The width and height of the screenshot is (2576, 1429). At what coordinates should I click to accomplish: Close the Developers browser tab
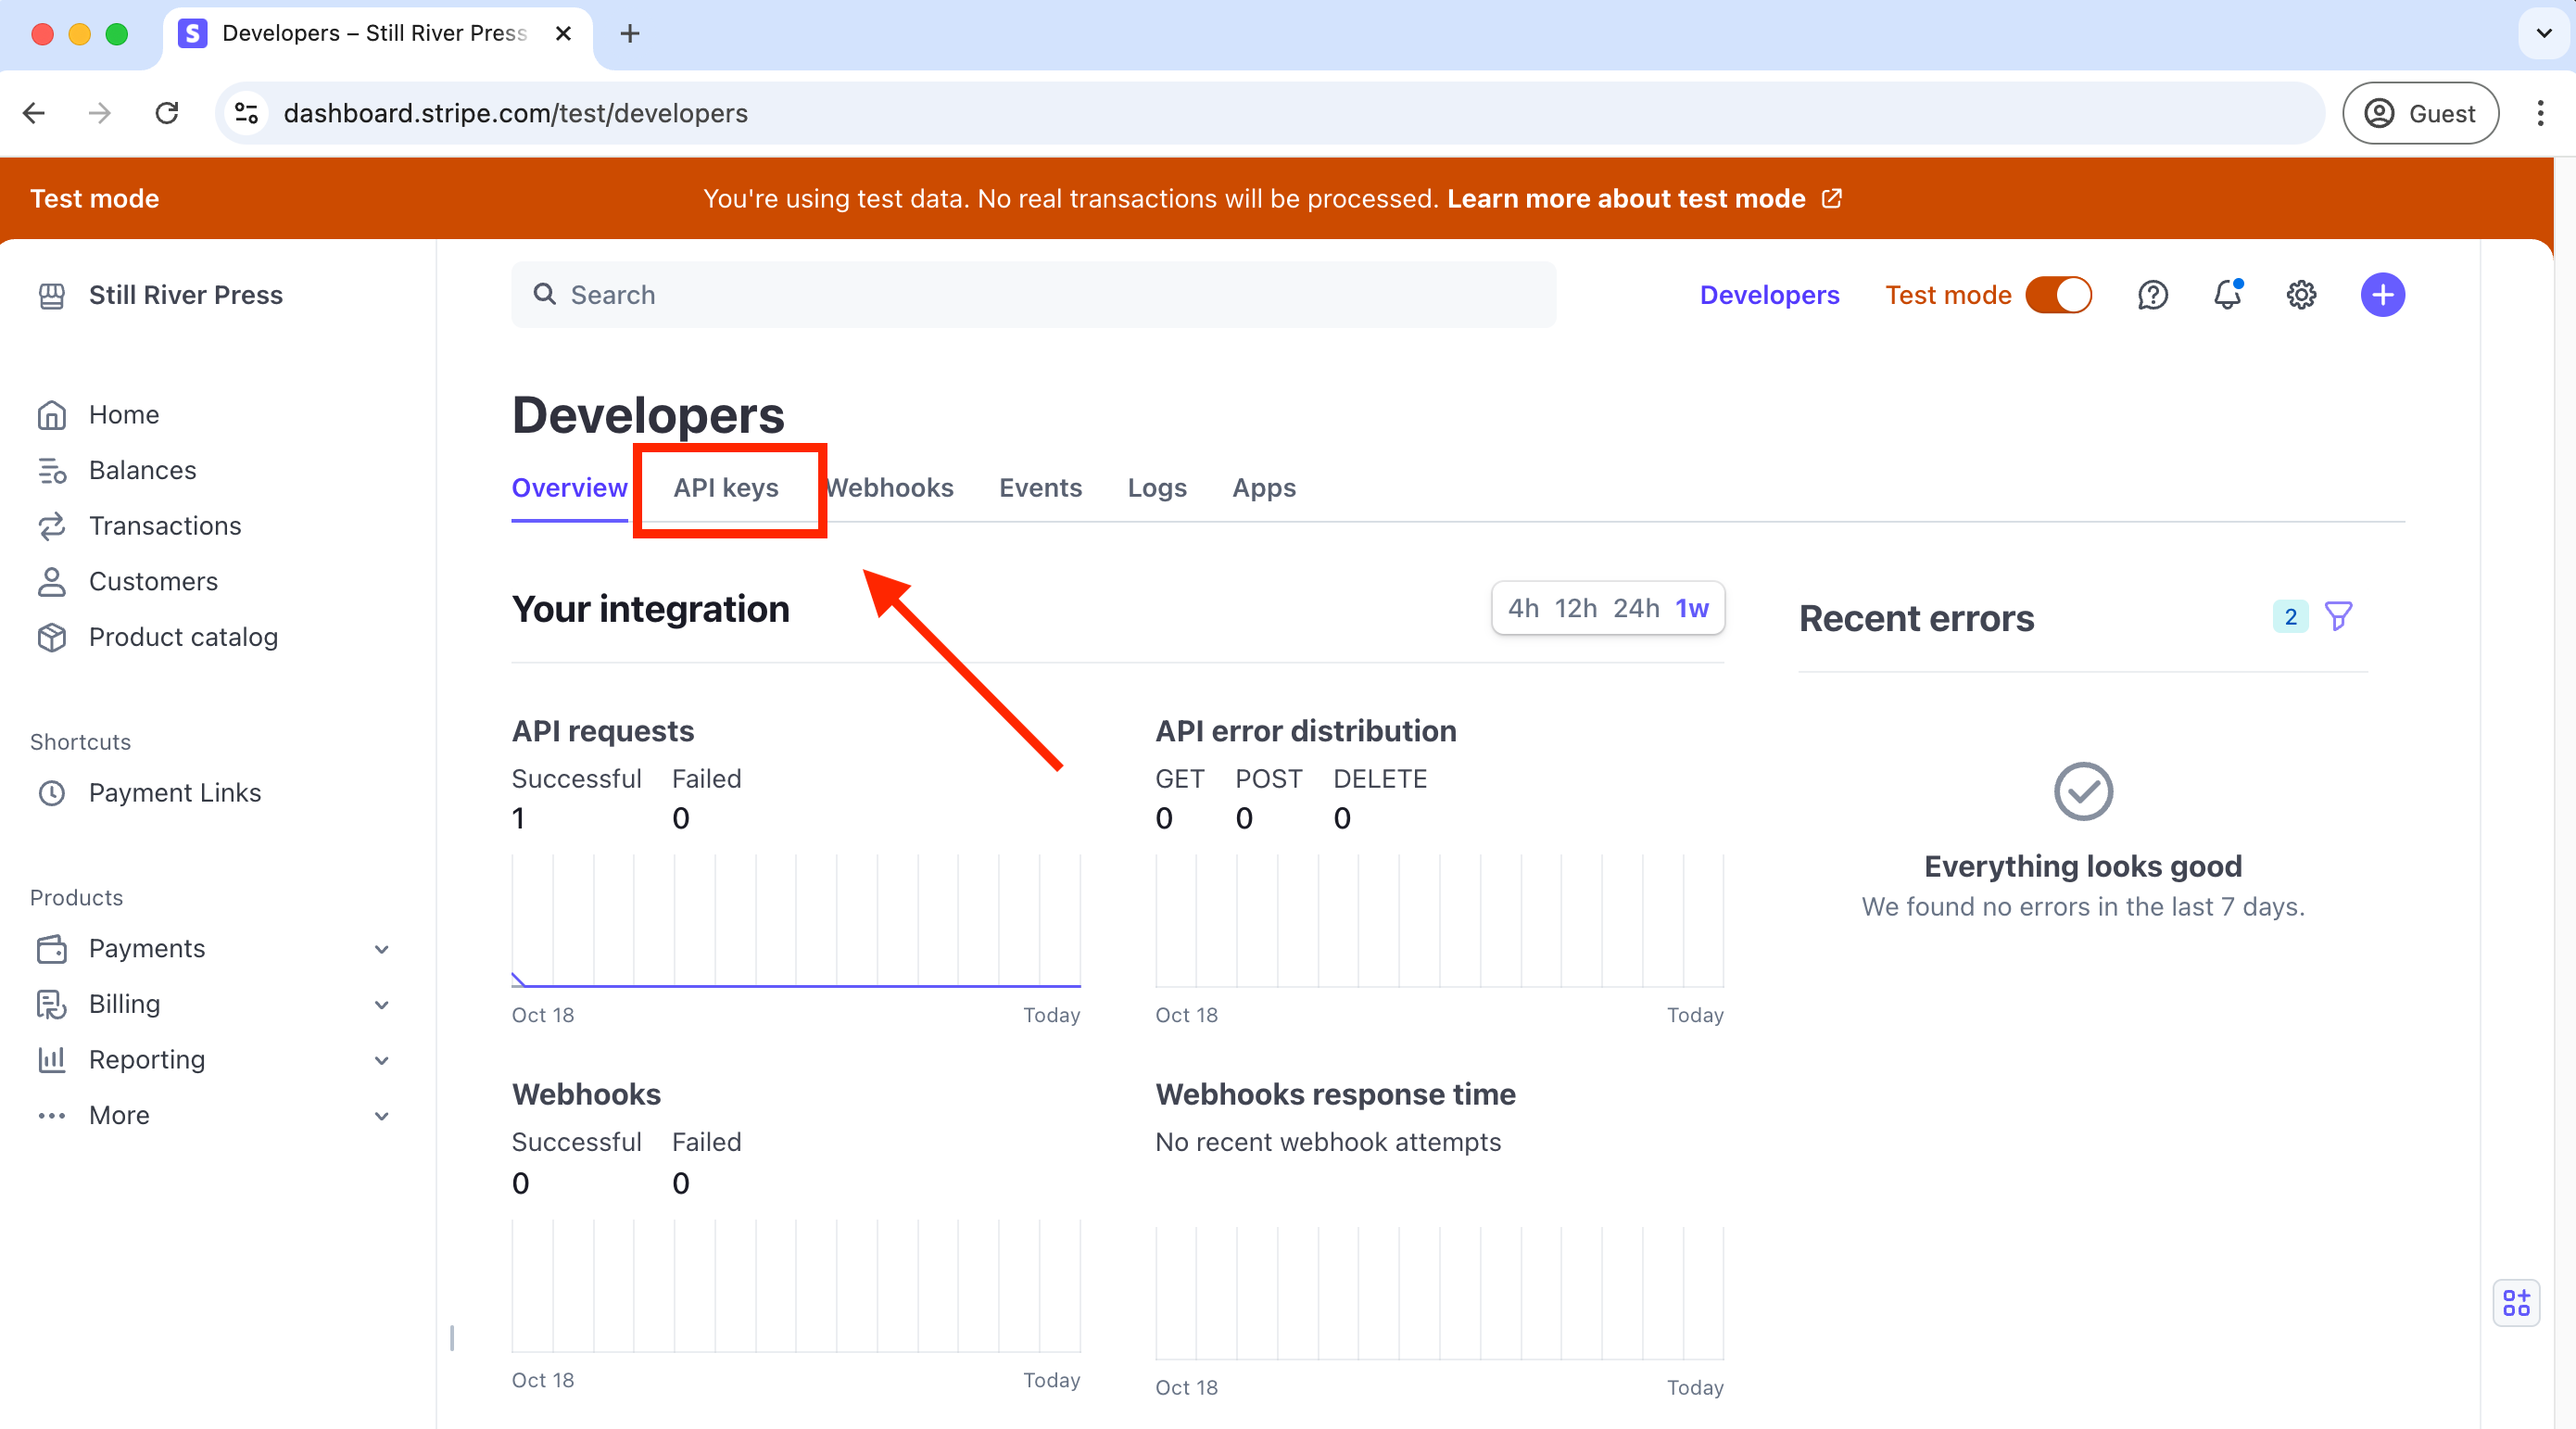coord(563,34)
